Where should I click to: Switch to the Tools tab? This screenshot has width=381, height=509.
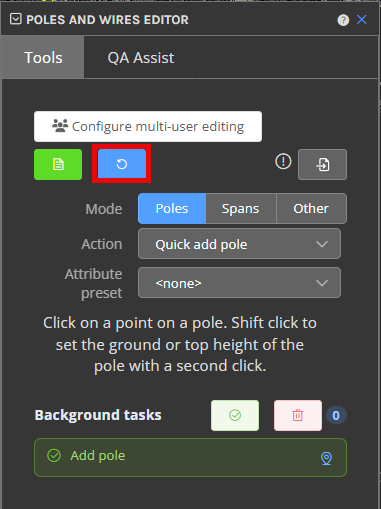[x=43, y=57]
